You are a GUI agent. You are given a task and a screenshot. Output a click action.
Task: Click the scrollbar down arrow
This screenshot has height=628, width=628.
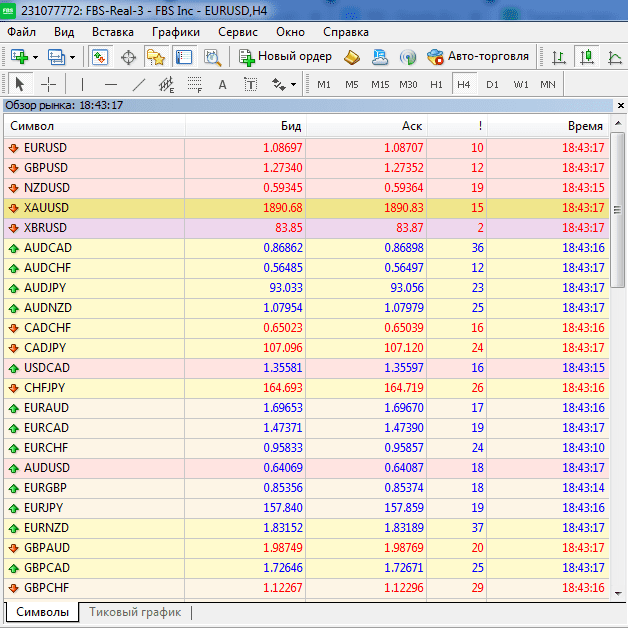pos(618,594)
